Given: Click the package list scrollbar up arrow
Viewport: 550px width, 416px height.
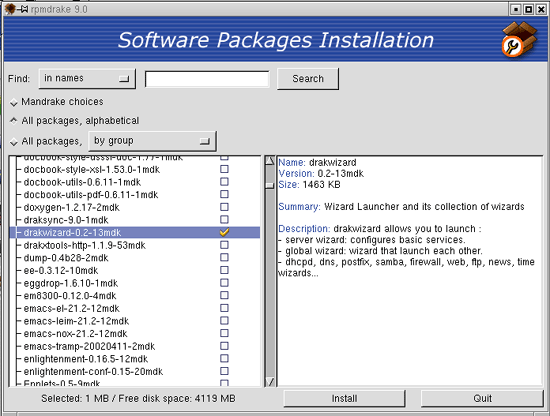Looking at the screenshot, I should pos(270,161).
